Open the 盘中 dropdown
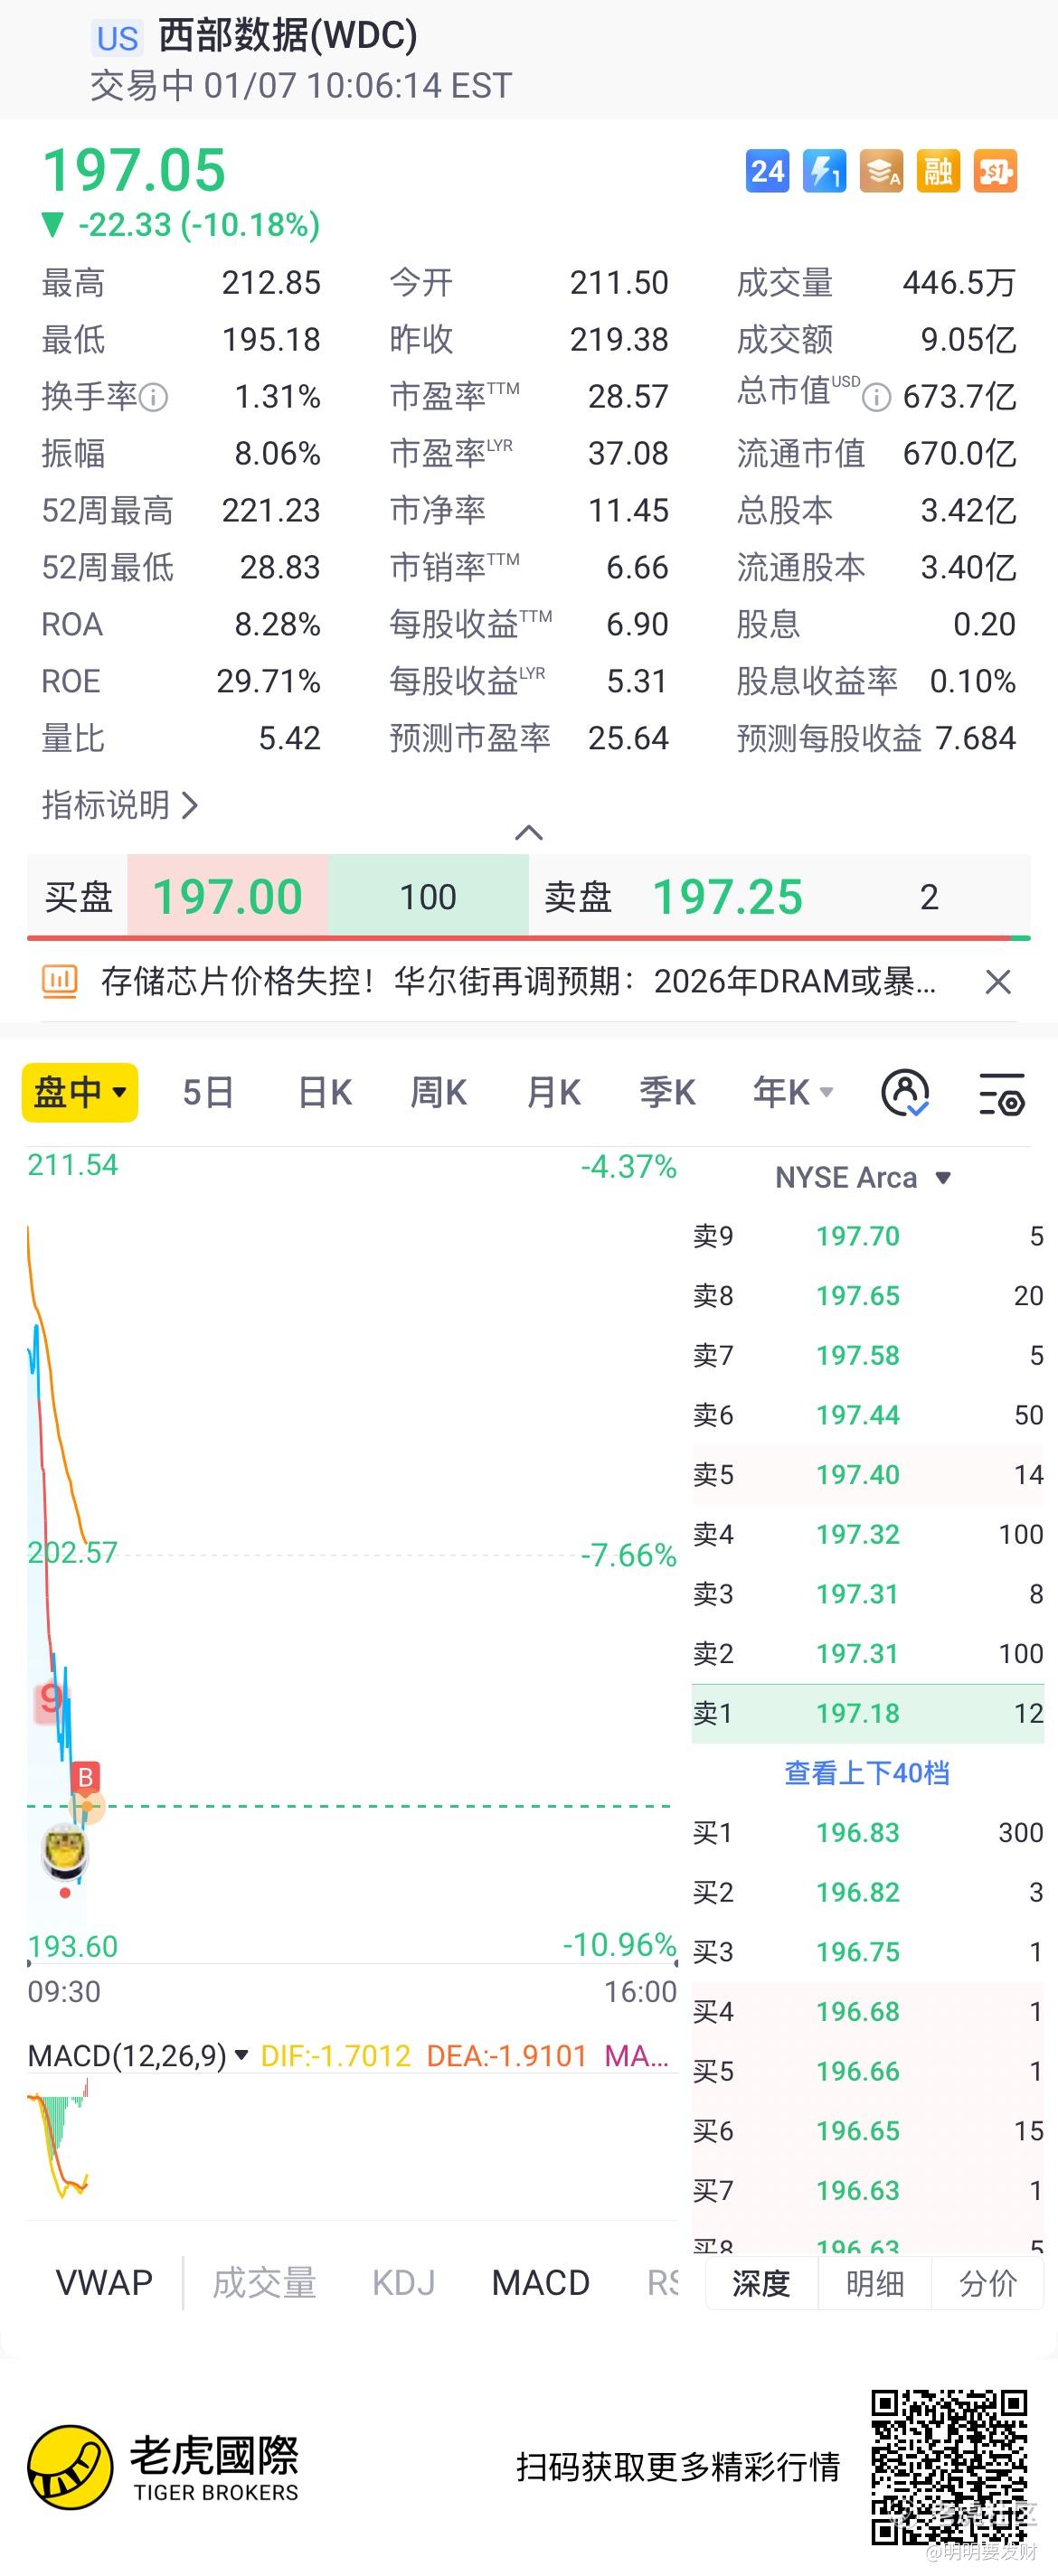1058x2576 pixels. tap(80, 1092)
